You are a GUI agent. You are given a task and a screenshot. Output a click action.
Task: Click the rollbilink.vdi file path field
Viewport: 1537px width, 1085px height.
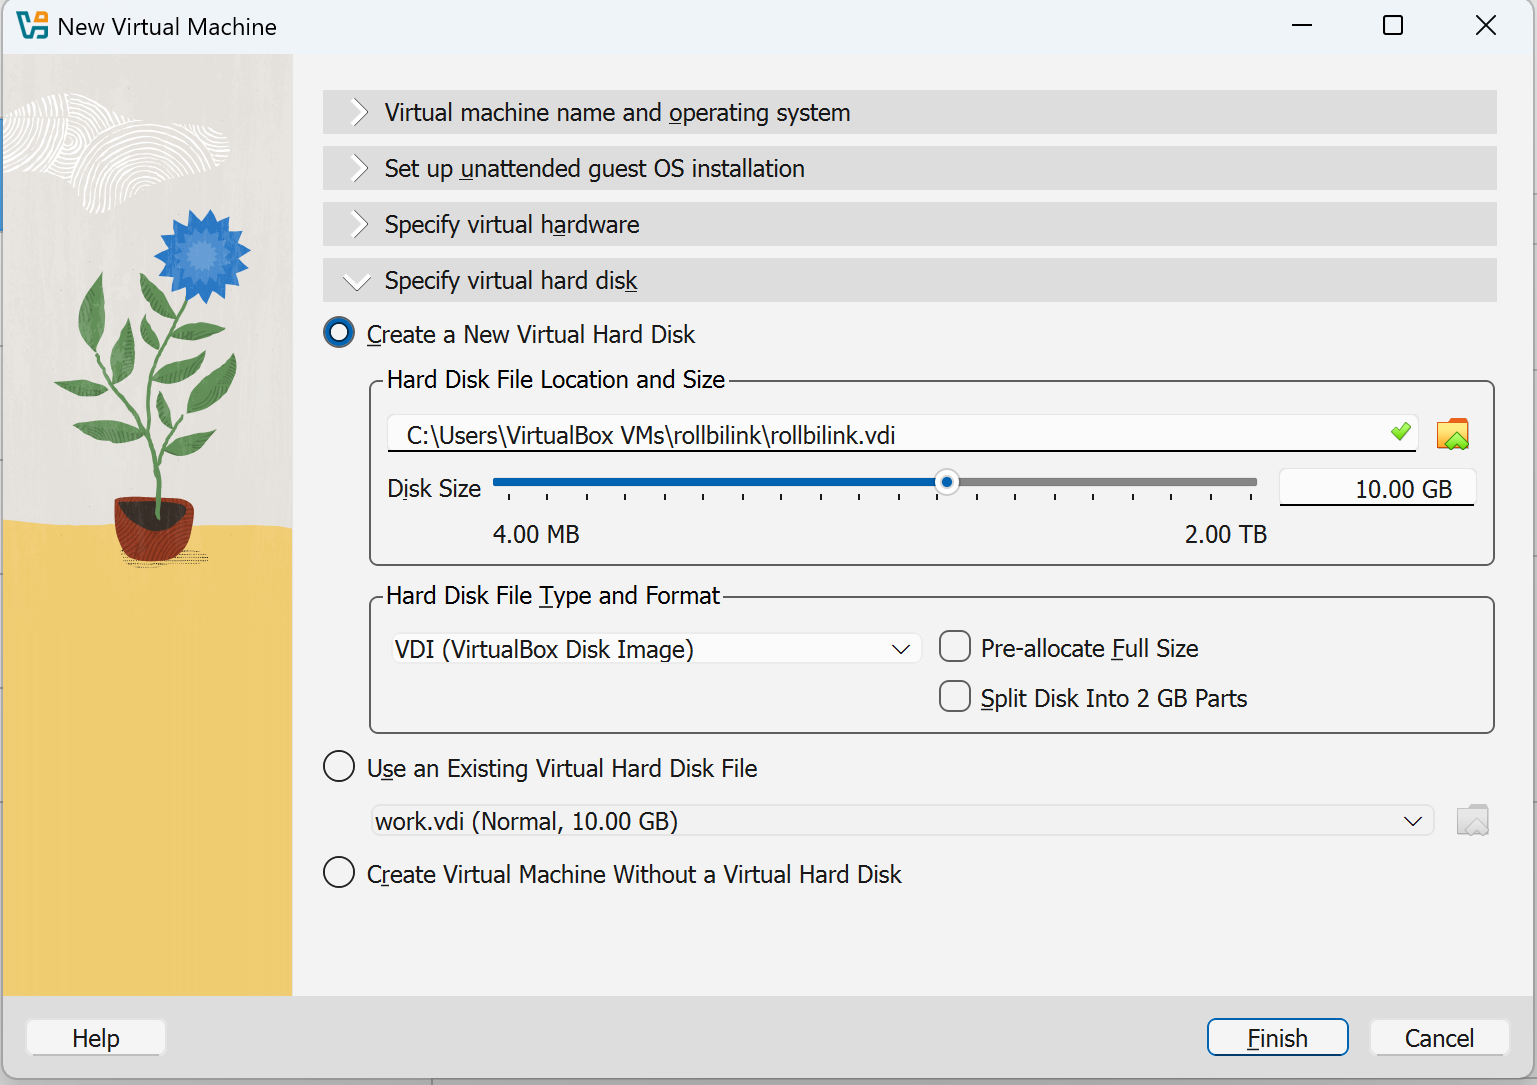[x=902, y=434]
